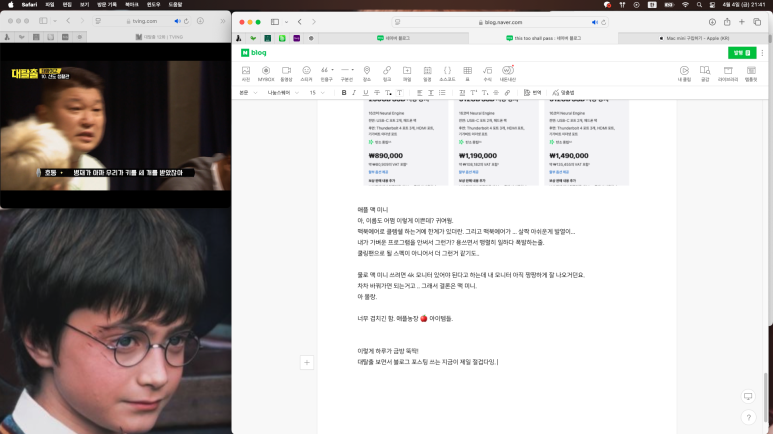
Task: Toggle italic formatting
Action: click(354, 93)
